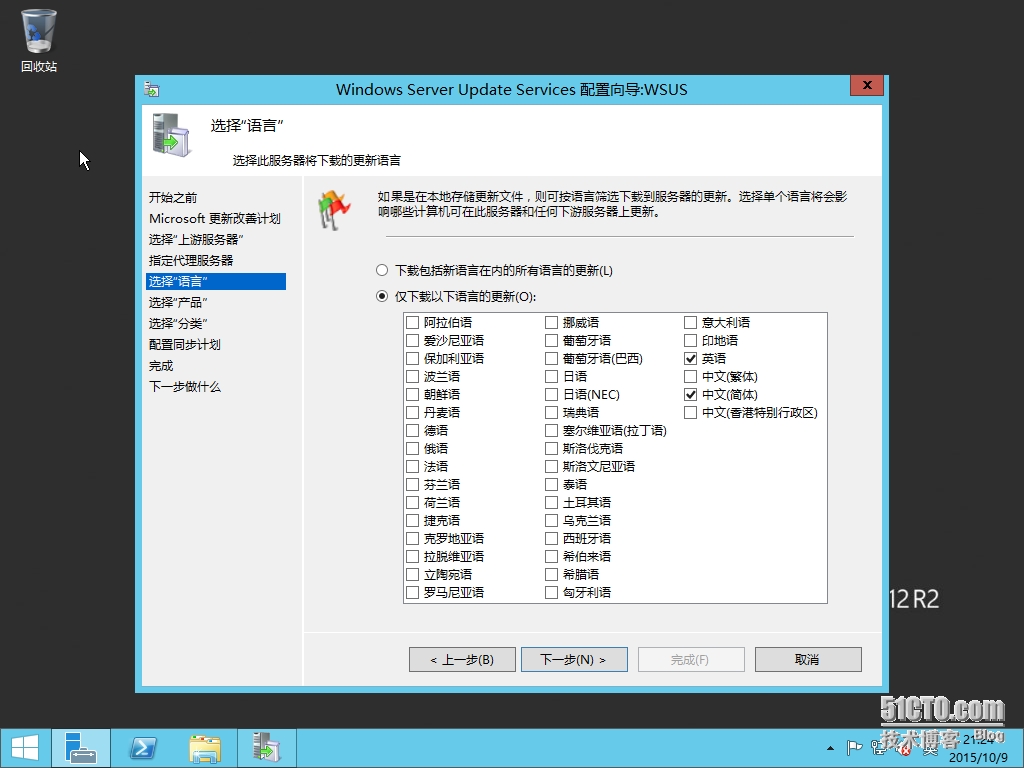Check the 希腊语 language box
1024x768 pixels.
(551, 574)
